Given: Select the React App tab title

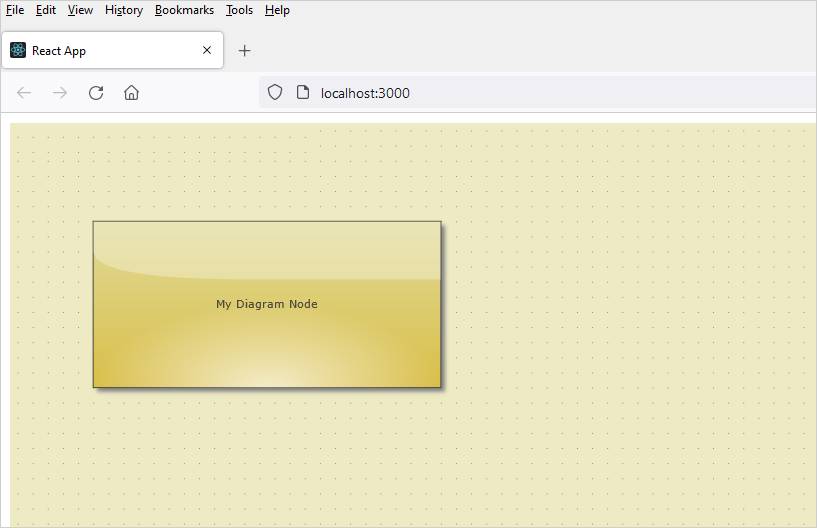Looking at the screenshot, I should 59,51.
